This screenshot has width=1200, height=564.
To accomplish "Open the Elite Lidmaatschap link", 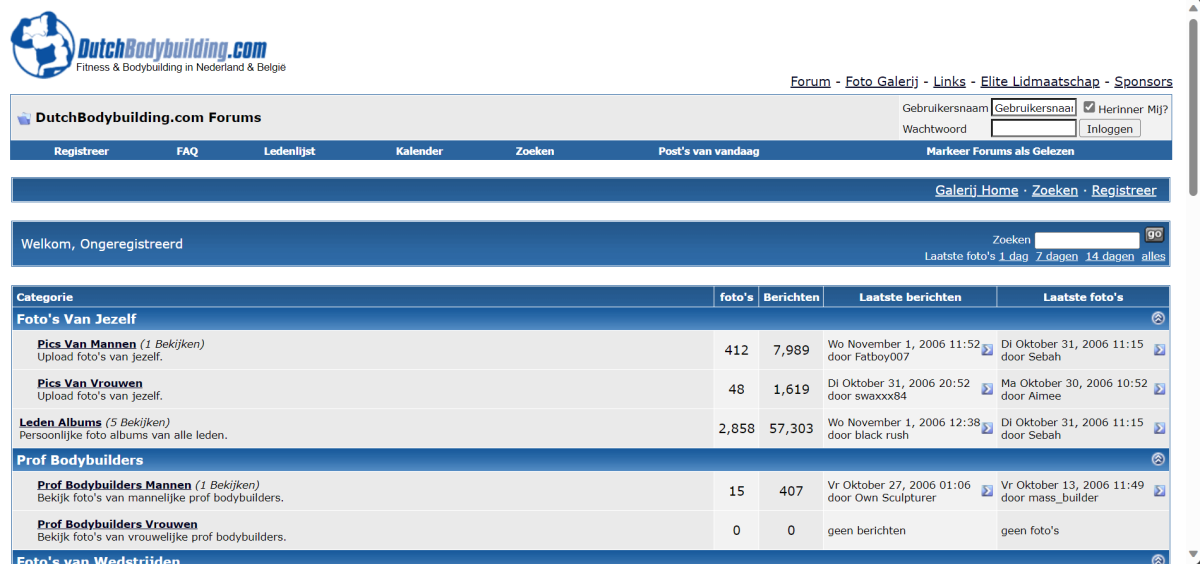I will (1040, 82).
